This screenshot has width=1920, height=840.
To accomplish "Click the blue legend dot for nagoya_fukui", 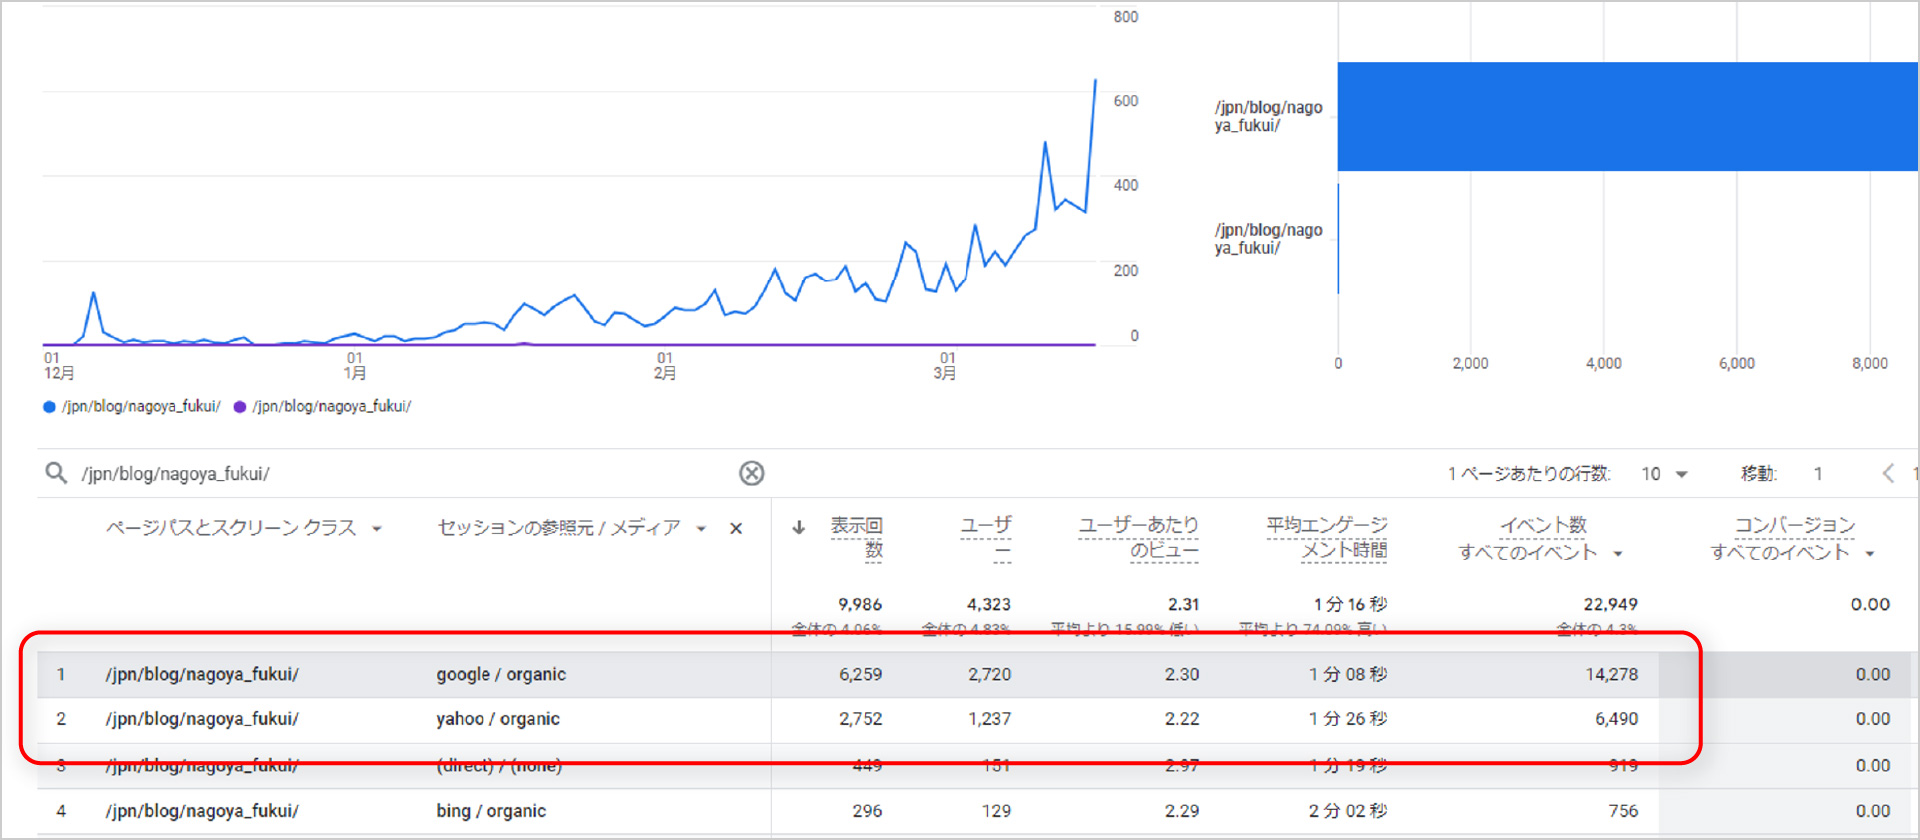I will 49,407.
